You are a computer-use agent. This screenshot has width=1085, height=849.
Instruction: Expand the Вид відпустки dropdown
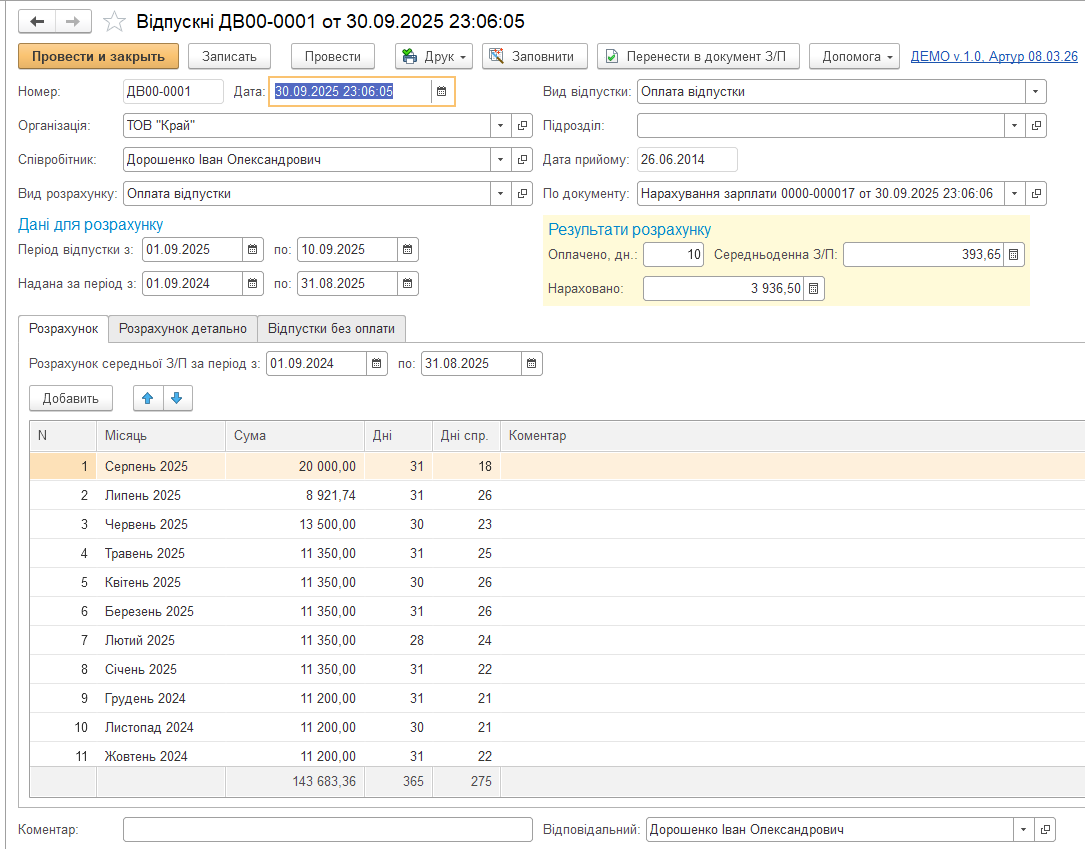click(1036, 92)
